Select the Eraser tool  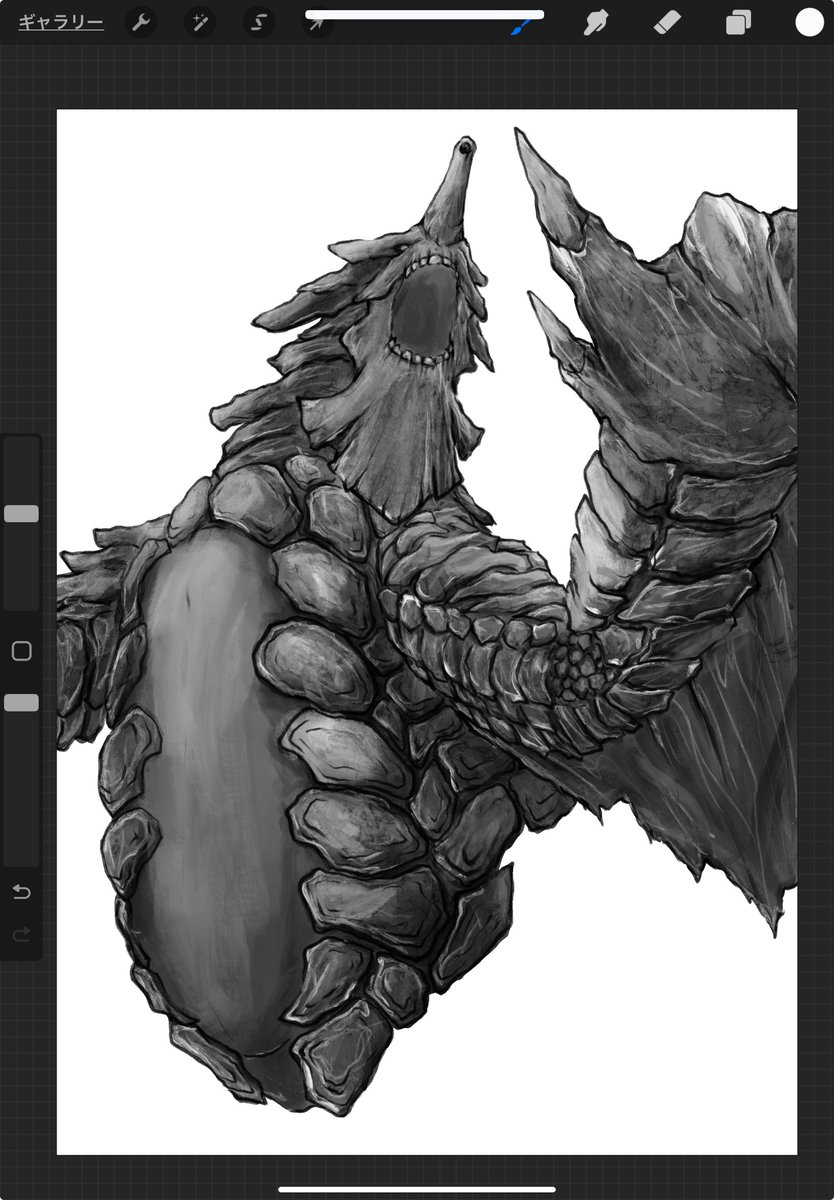(x=667, y=22)
